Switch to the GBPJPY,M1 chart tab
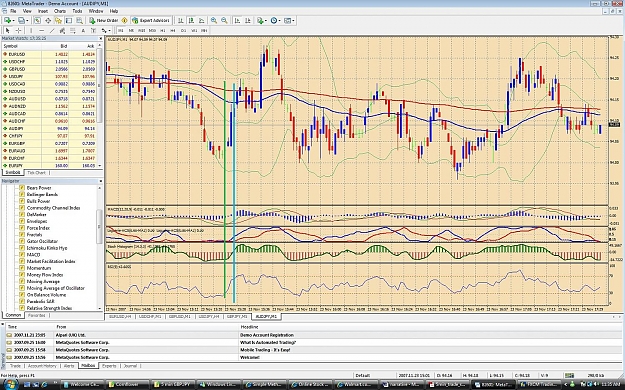This screenshot has width=625, height=390. [237, 316]
